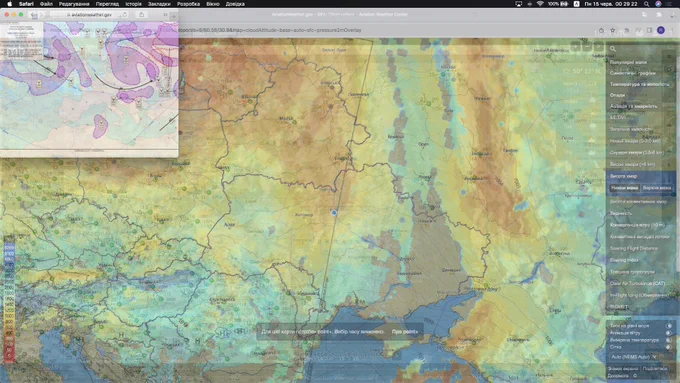This screenshot has height=383, width=680.
Task: Show more toolbar items chevron
Action: 165,15
